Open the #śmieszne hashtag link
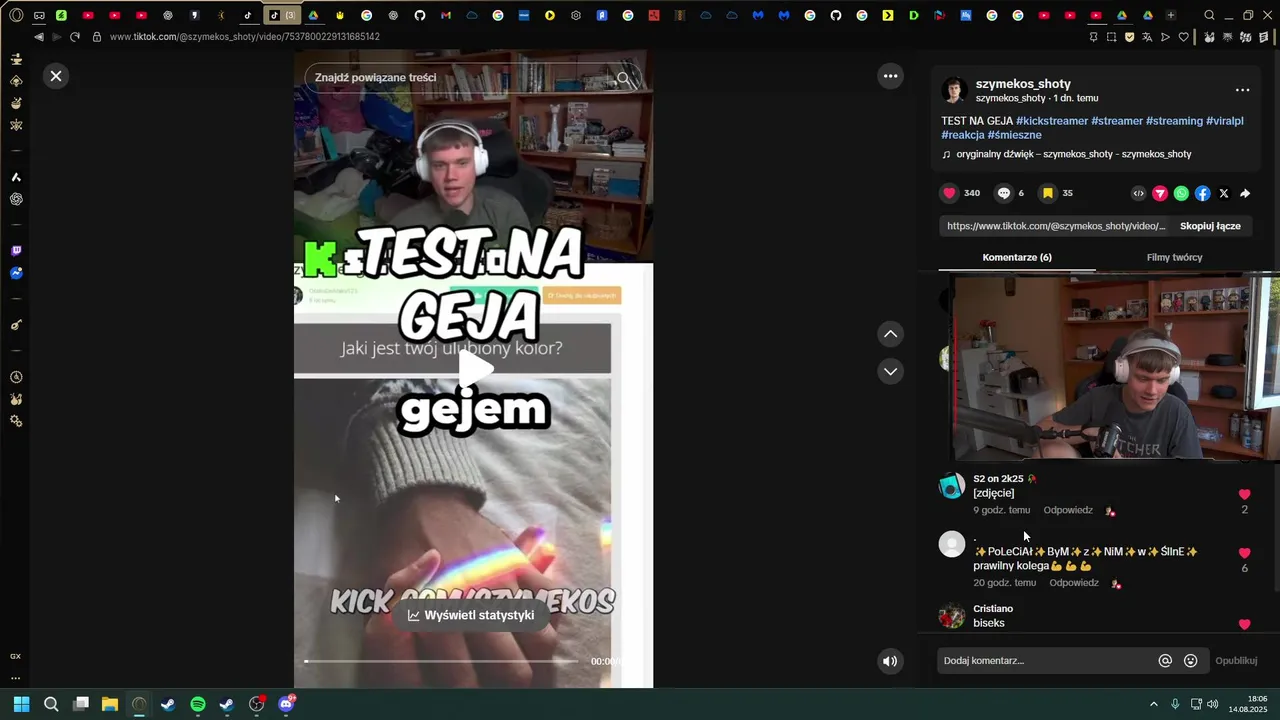Image resolution: width=1280 pixels, height=720 pixels. tap(1015, 135)
